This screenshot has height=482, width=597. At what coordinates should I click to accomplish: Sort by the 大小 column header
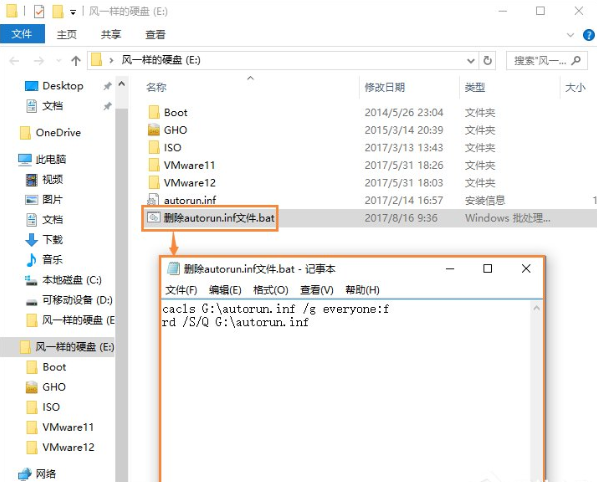tap(575, 88)
